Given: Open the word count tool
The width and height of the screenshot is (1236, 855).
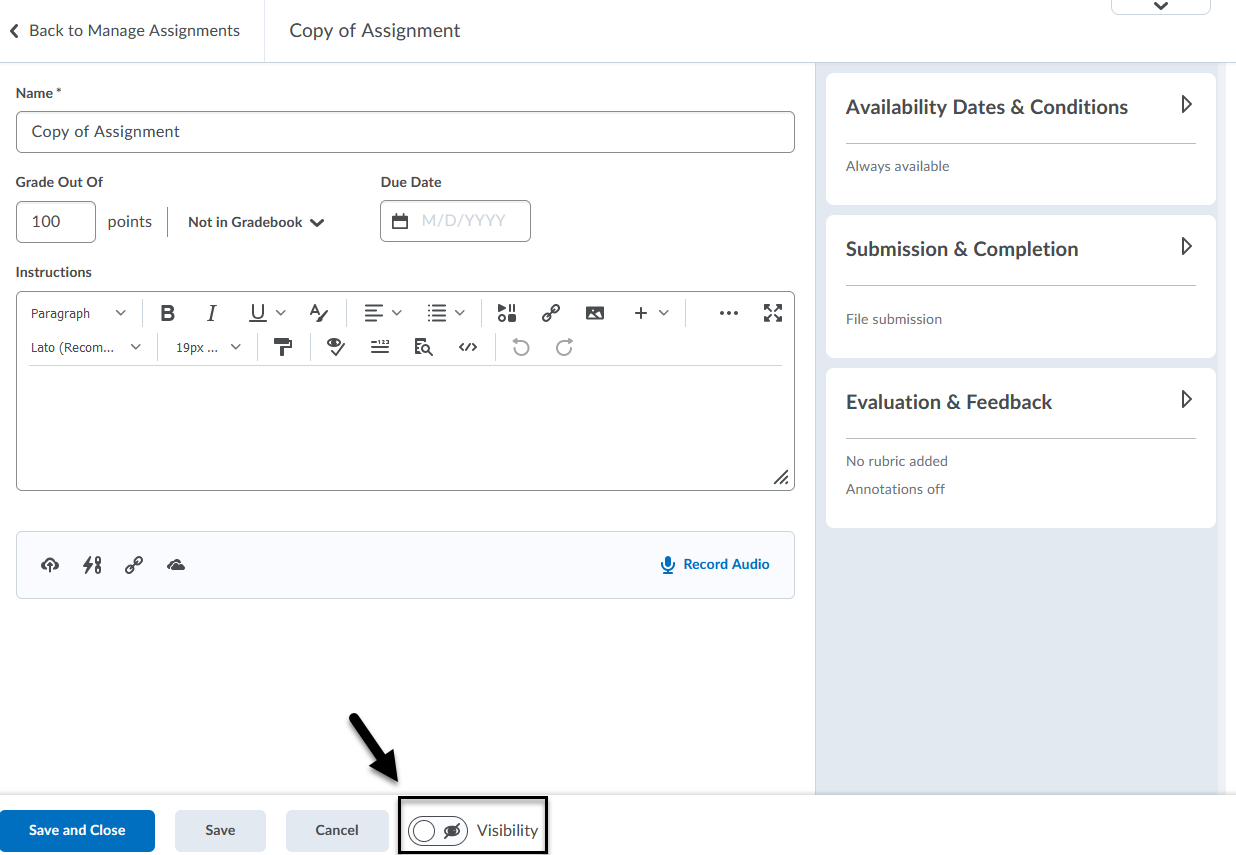Looking at the screenshot, I should (x=380, y=347).
